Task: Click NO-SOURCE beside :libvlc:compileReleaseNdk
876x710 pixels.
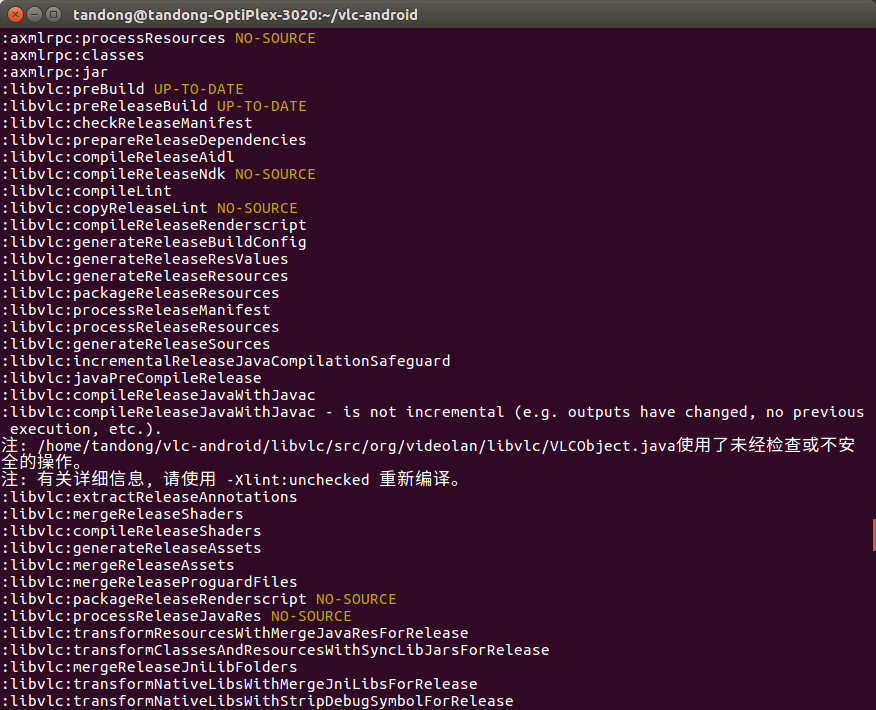Action: (275, 174)
